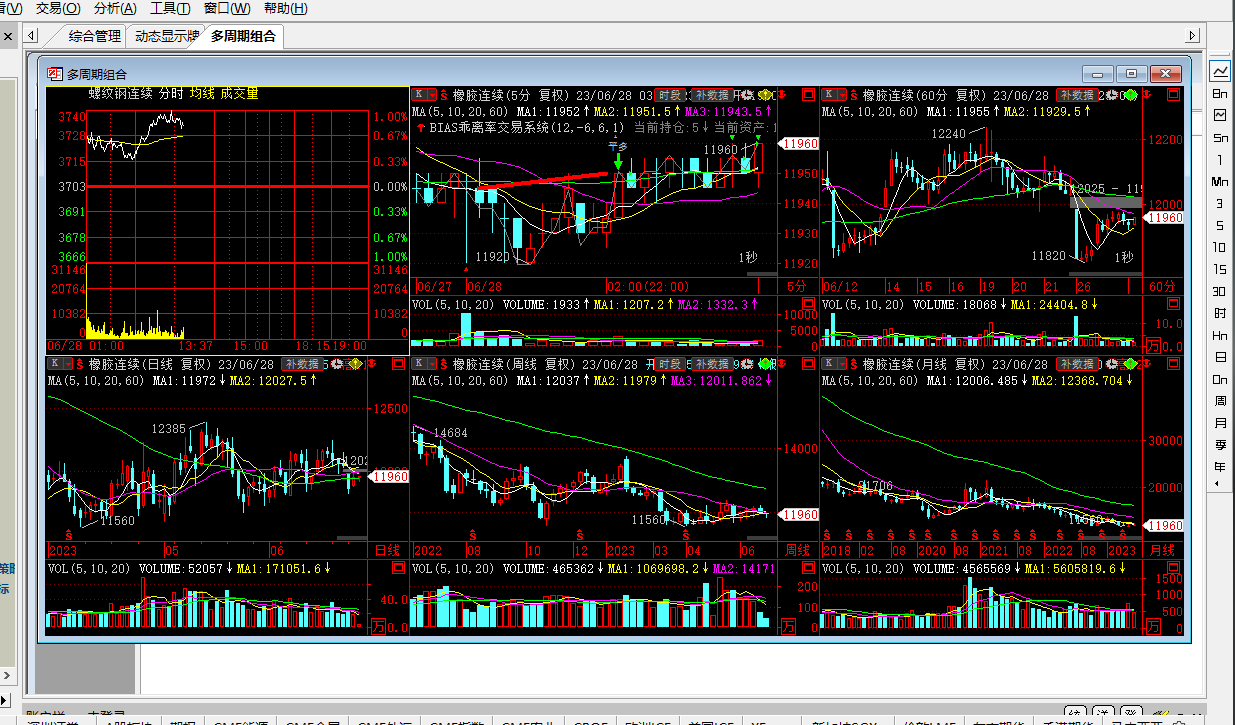
Task: Select the time-sharing line chart icon in right sidebar
Action: coord(1220,71)
